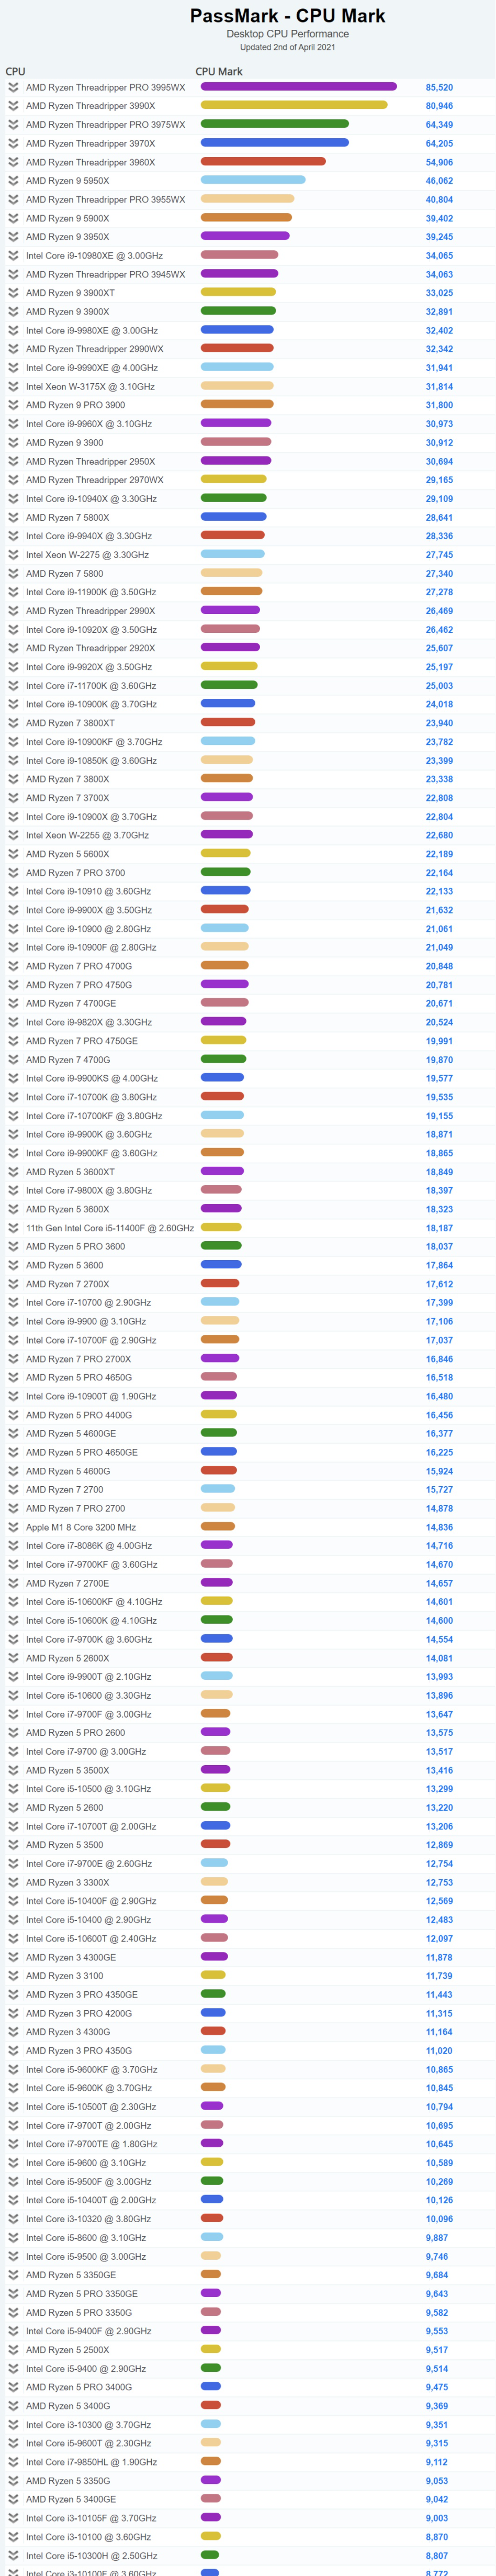Click the yellow bar for Threadripper 3990X

pyautogui.click(x=293, y=105)
